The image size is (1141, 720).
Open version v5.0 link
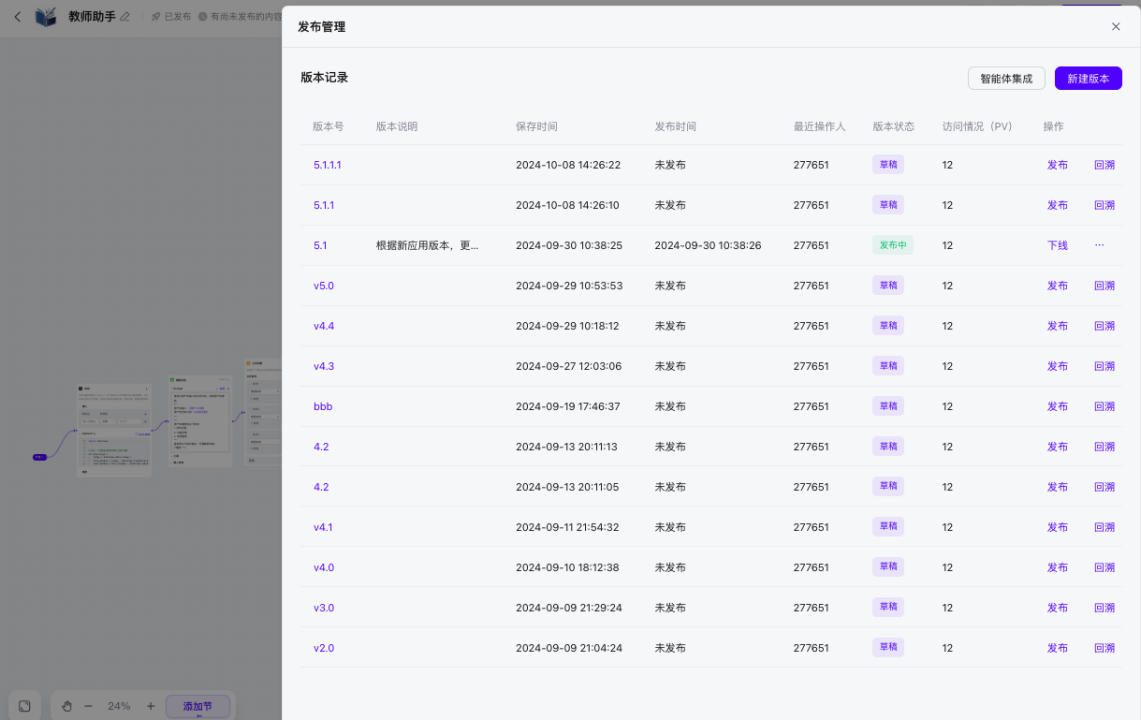(x=324, y=286)
